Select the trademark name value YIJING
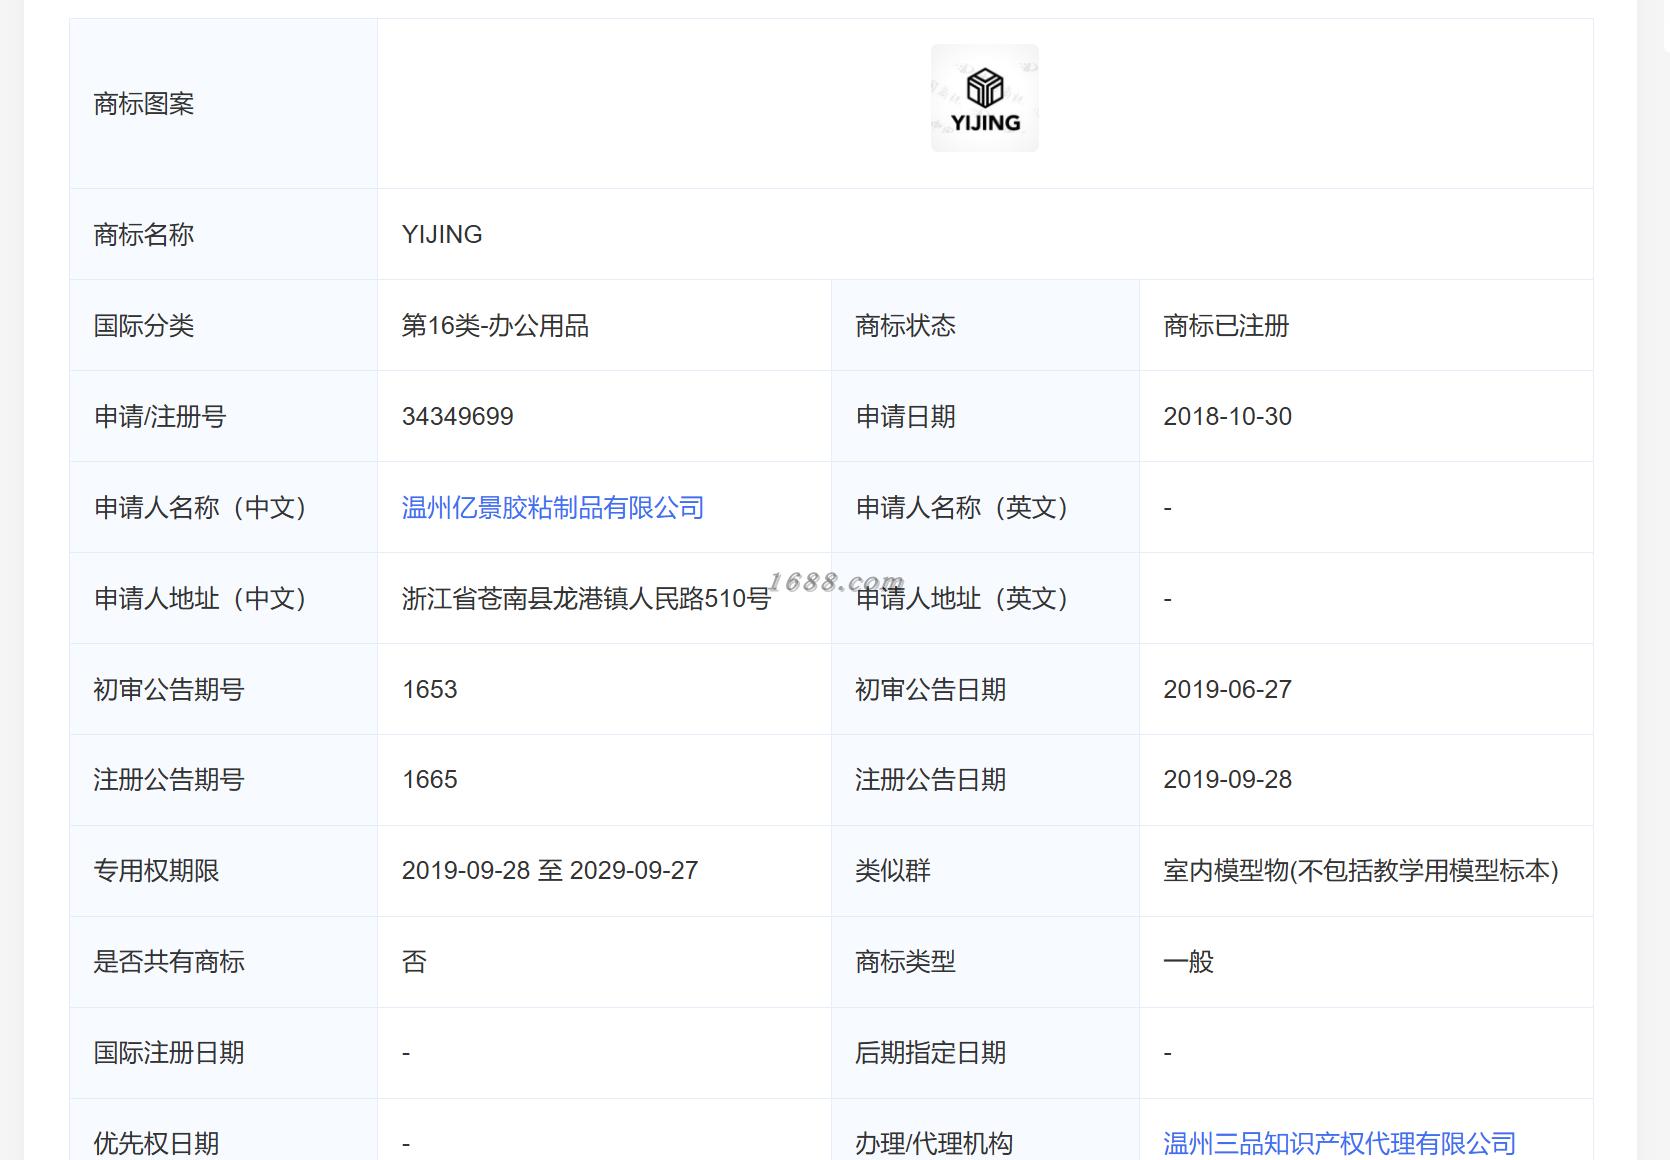The height and width of the screenshot is (1160, 1670). (442, 234)
